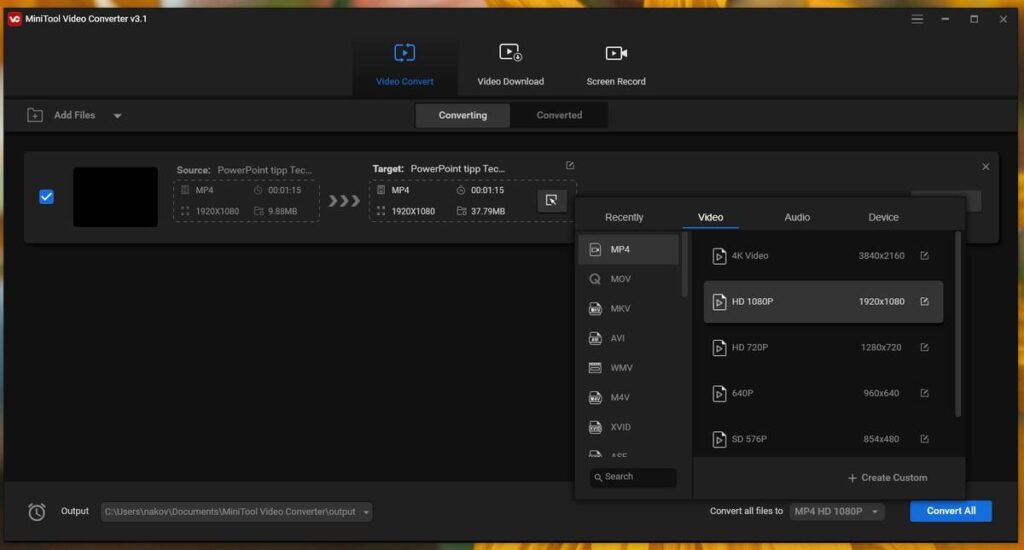1024x550 pixels.
Task: Edit the HD 1080P preset settings
Action: point(924,302)
